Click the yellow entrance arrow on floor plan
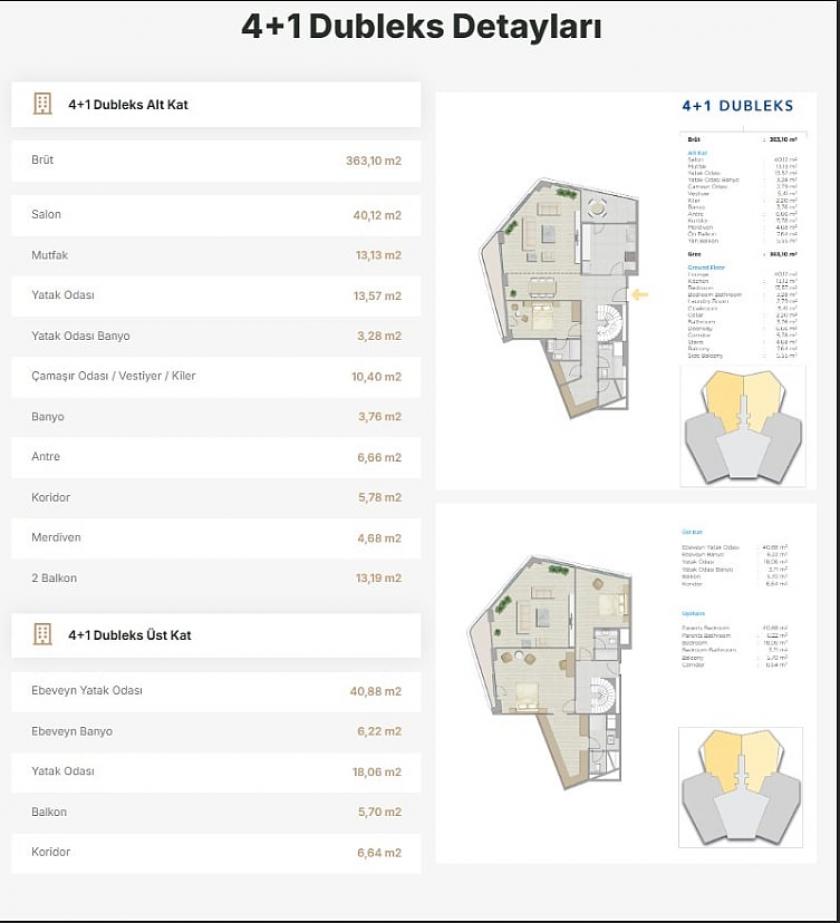 pyautogui.click(x=639, y=294)
